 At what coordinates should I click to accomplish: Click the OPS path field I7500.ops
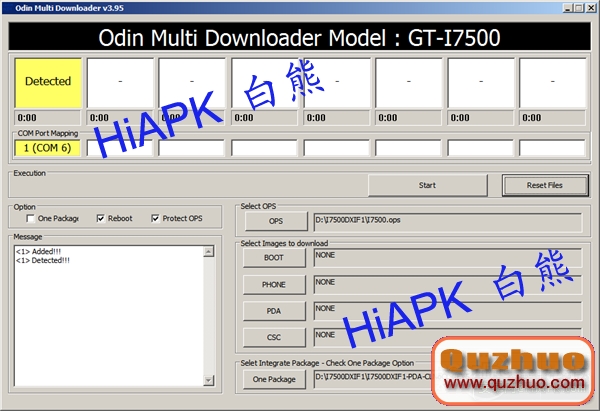[448, 222]
